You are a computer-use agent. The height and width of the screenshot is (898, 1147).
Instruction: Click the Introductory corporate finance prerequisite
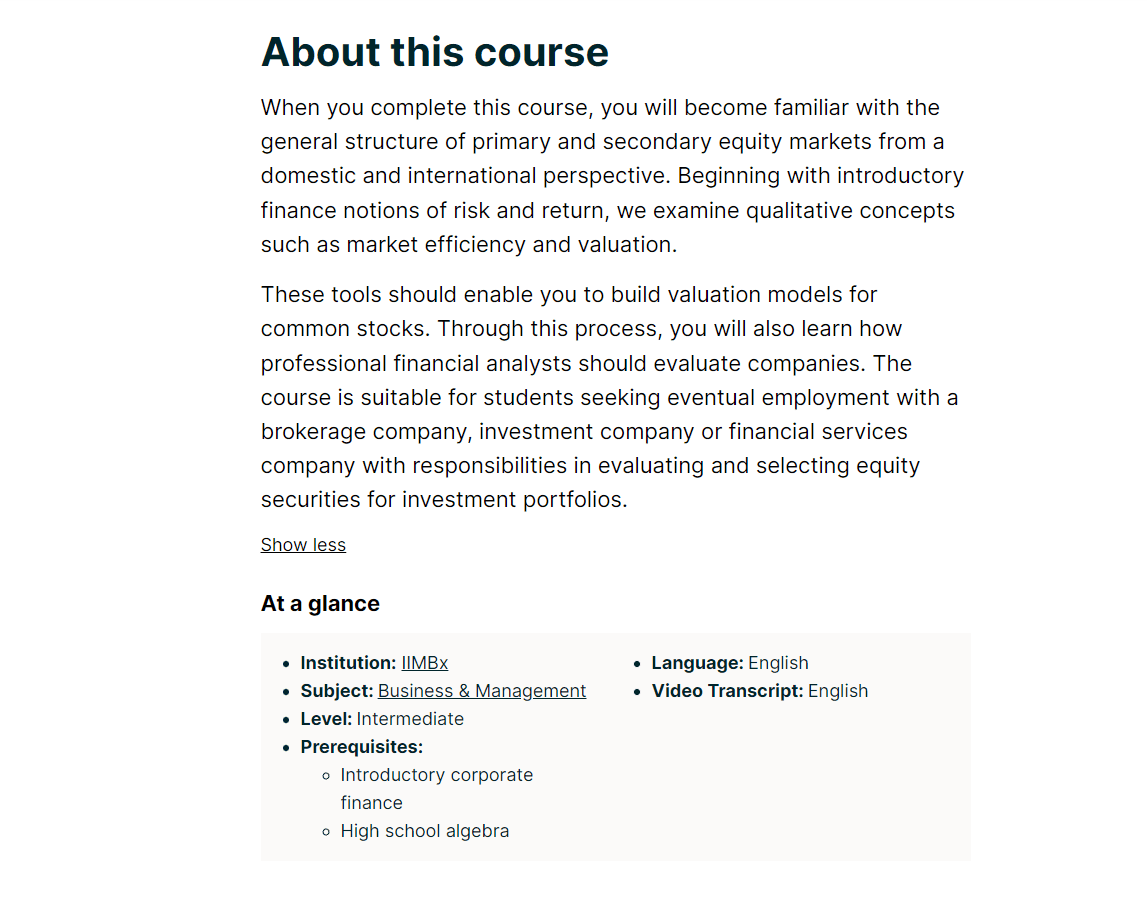point(437,789)
